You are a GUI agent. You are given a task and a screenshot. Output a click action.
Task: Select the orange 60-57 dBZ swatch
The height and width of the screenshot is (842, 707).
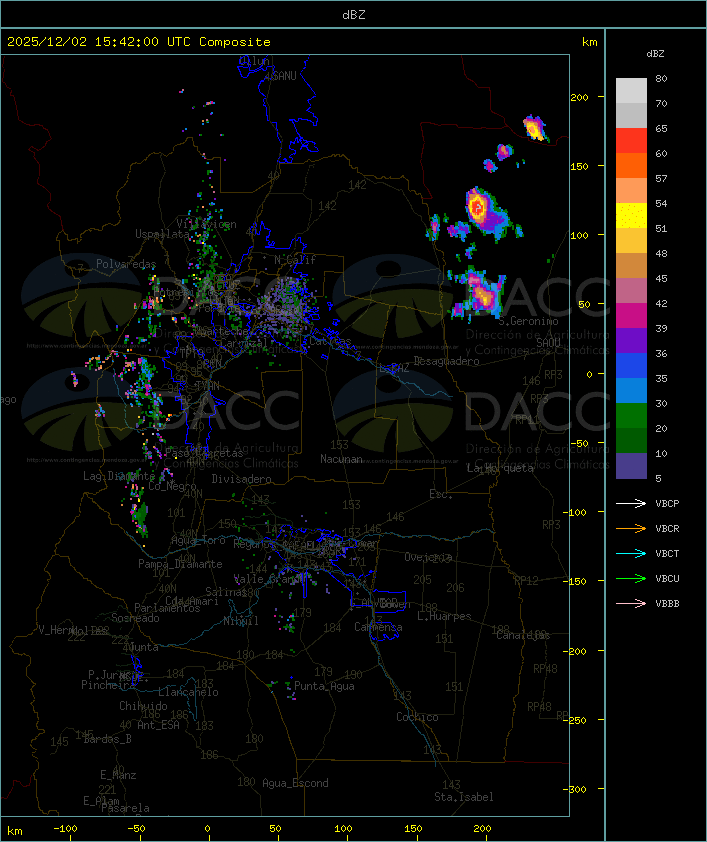631,165
